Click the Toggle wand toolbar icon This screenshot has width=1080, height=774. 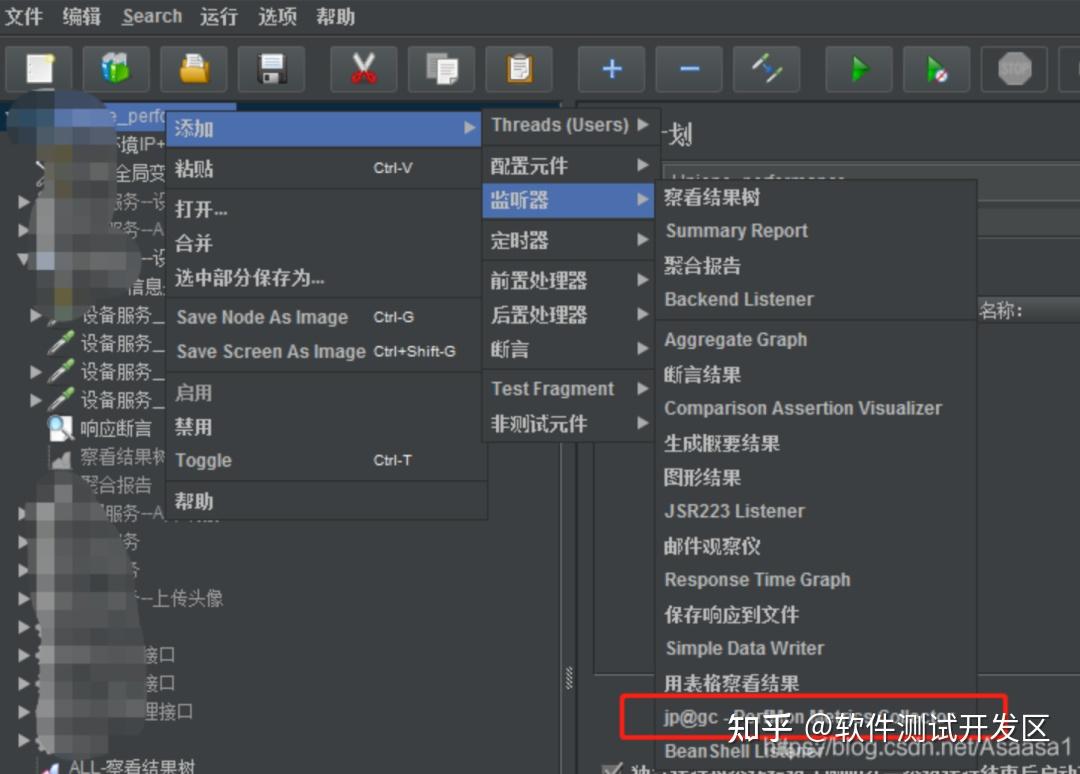[767, 69]
